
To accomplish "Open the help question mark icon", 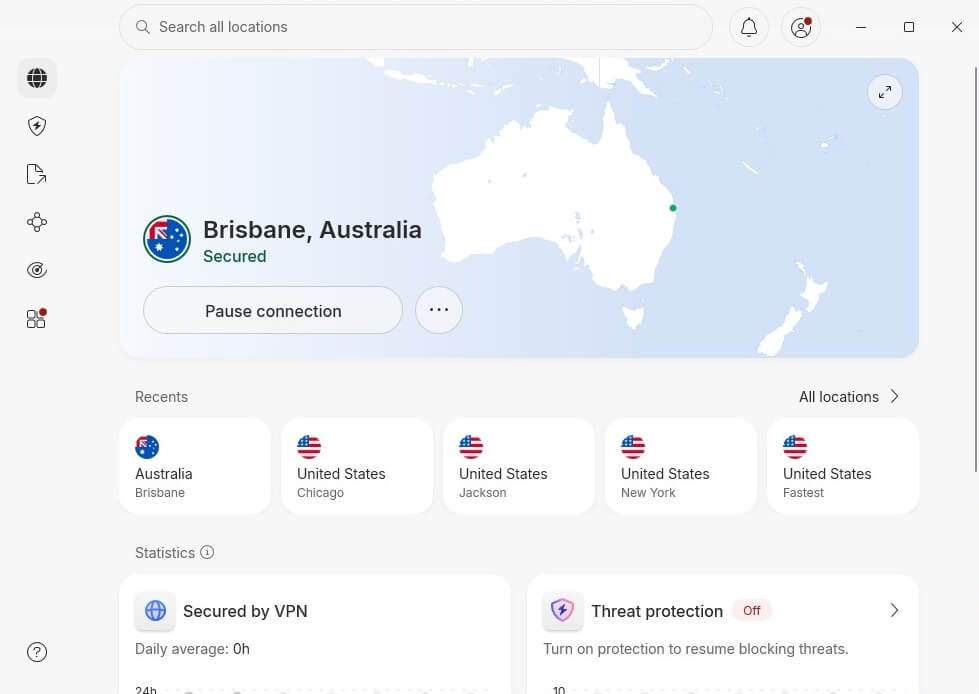I will (x=37, y=652).
